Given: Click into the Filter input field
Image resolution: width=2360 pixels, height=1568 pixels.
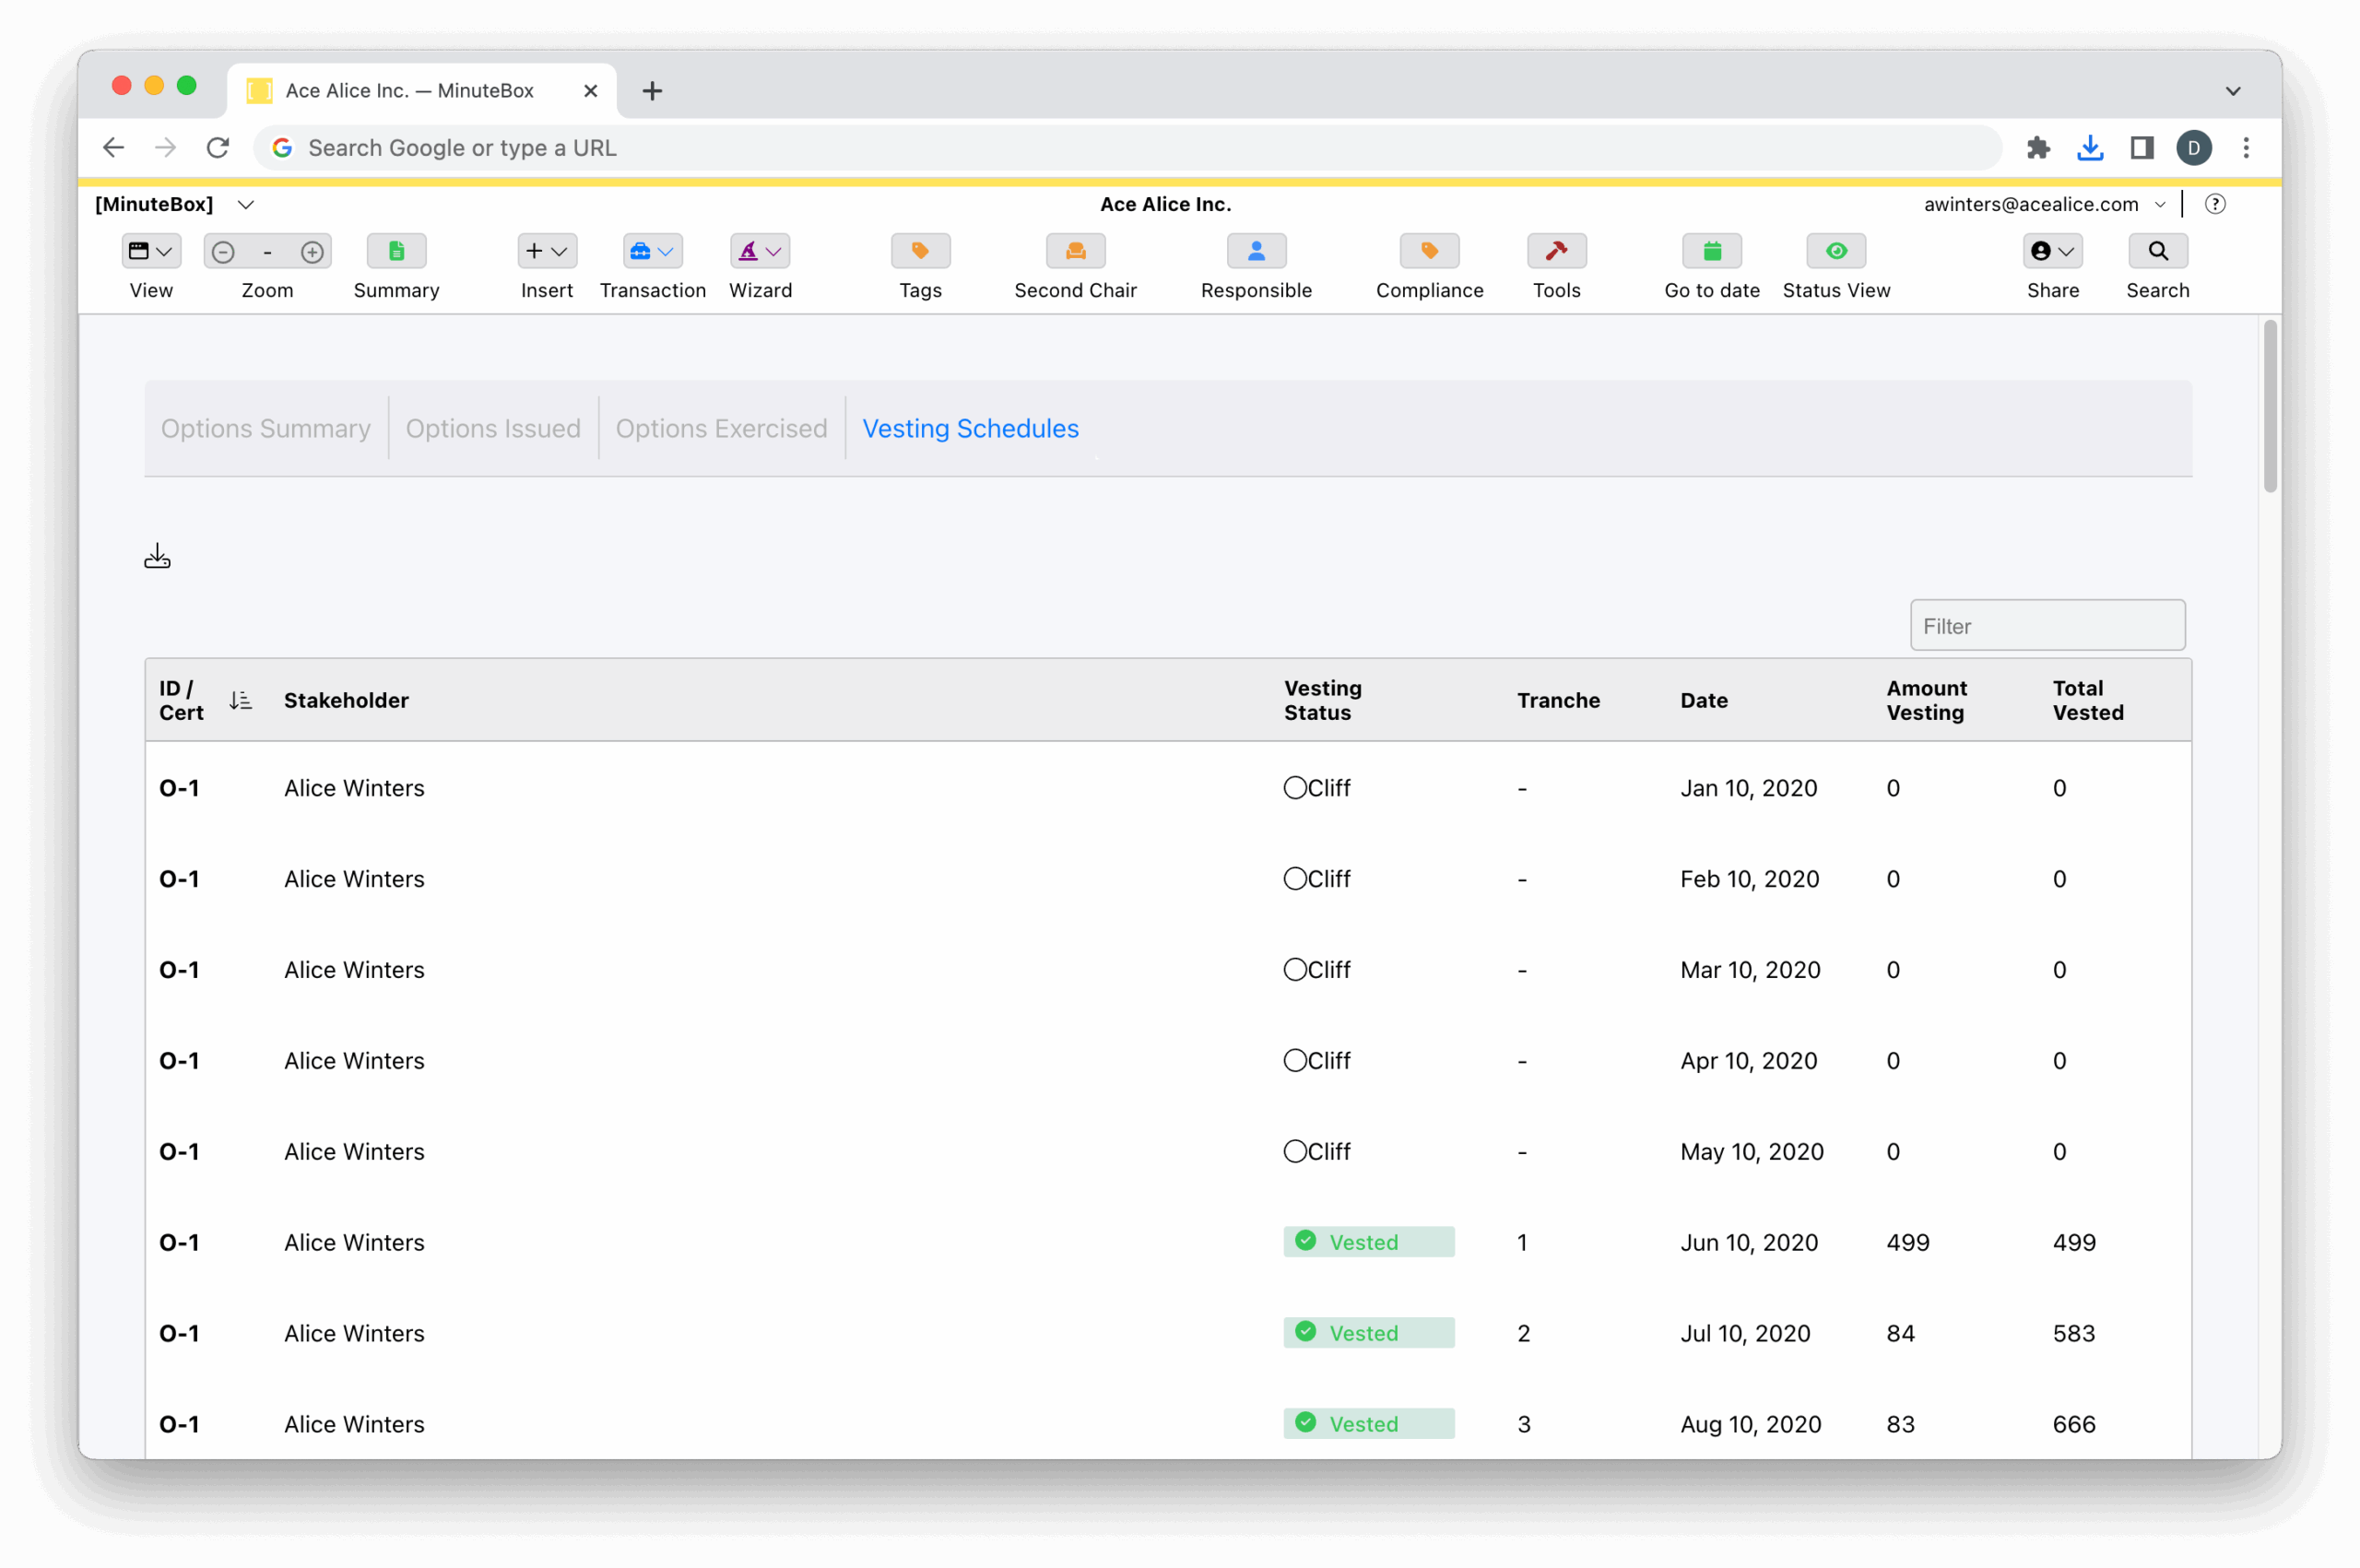Looking at the screenshot, I should coord(2046,626).
